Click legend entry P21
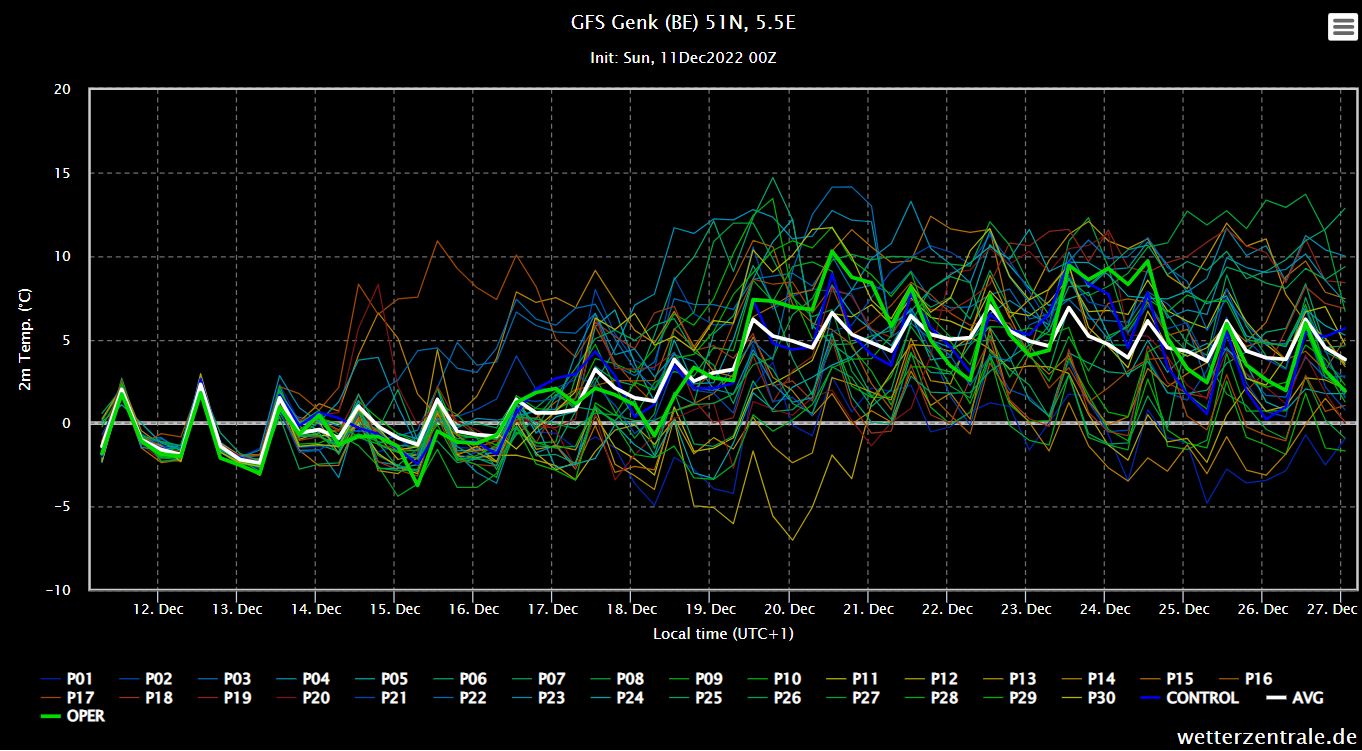 pos(382,698)
